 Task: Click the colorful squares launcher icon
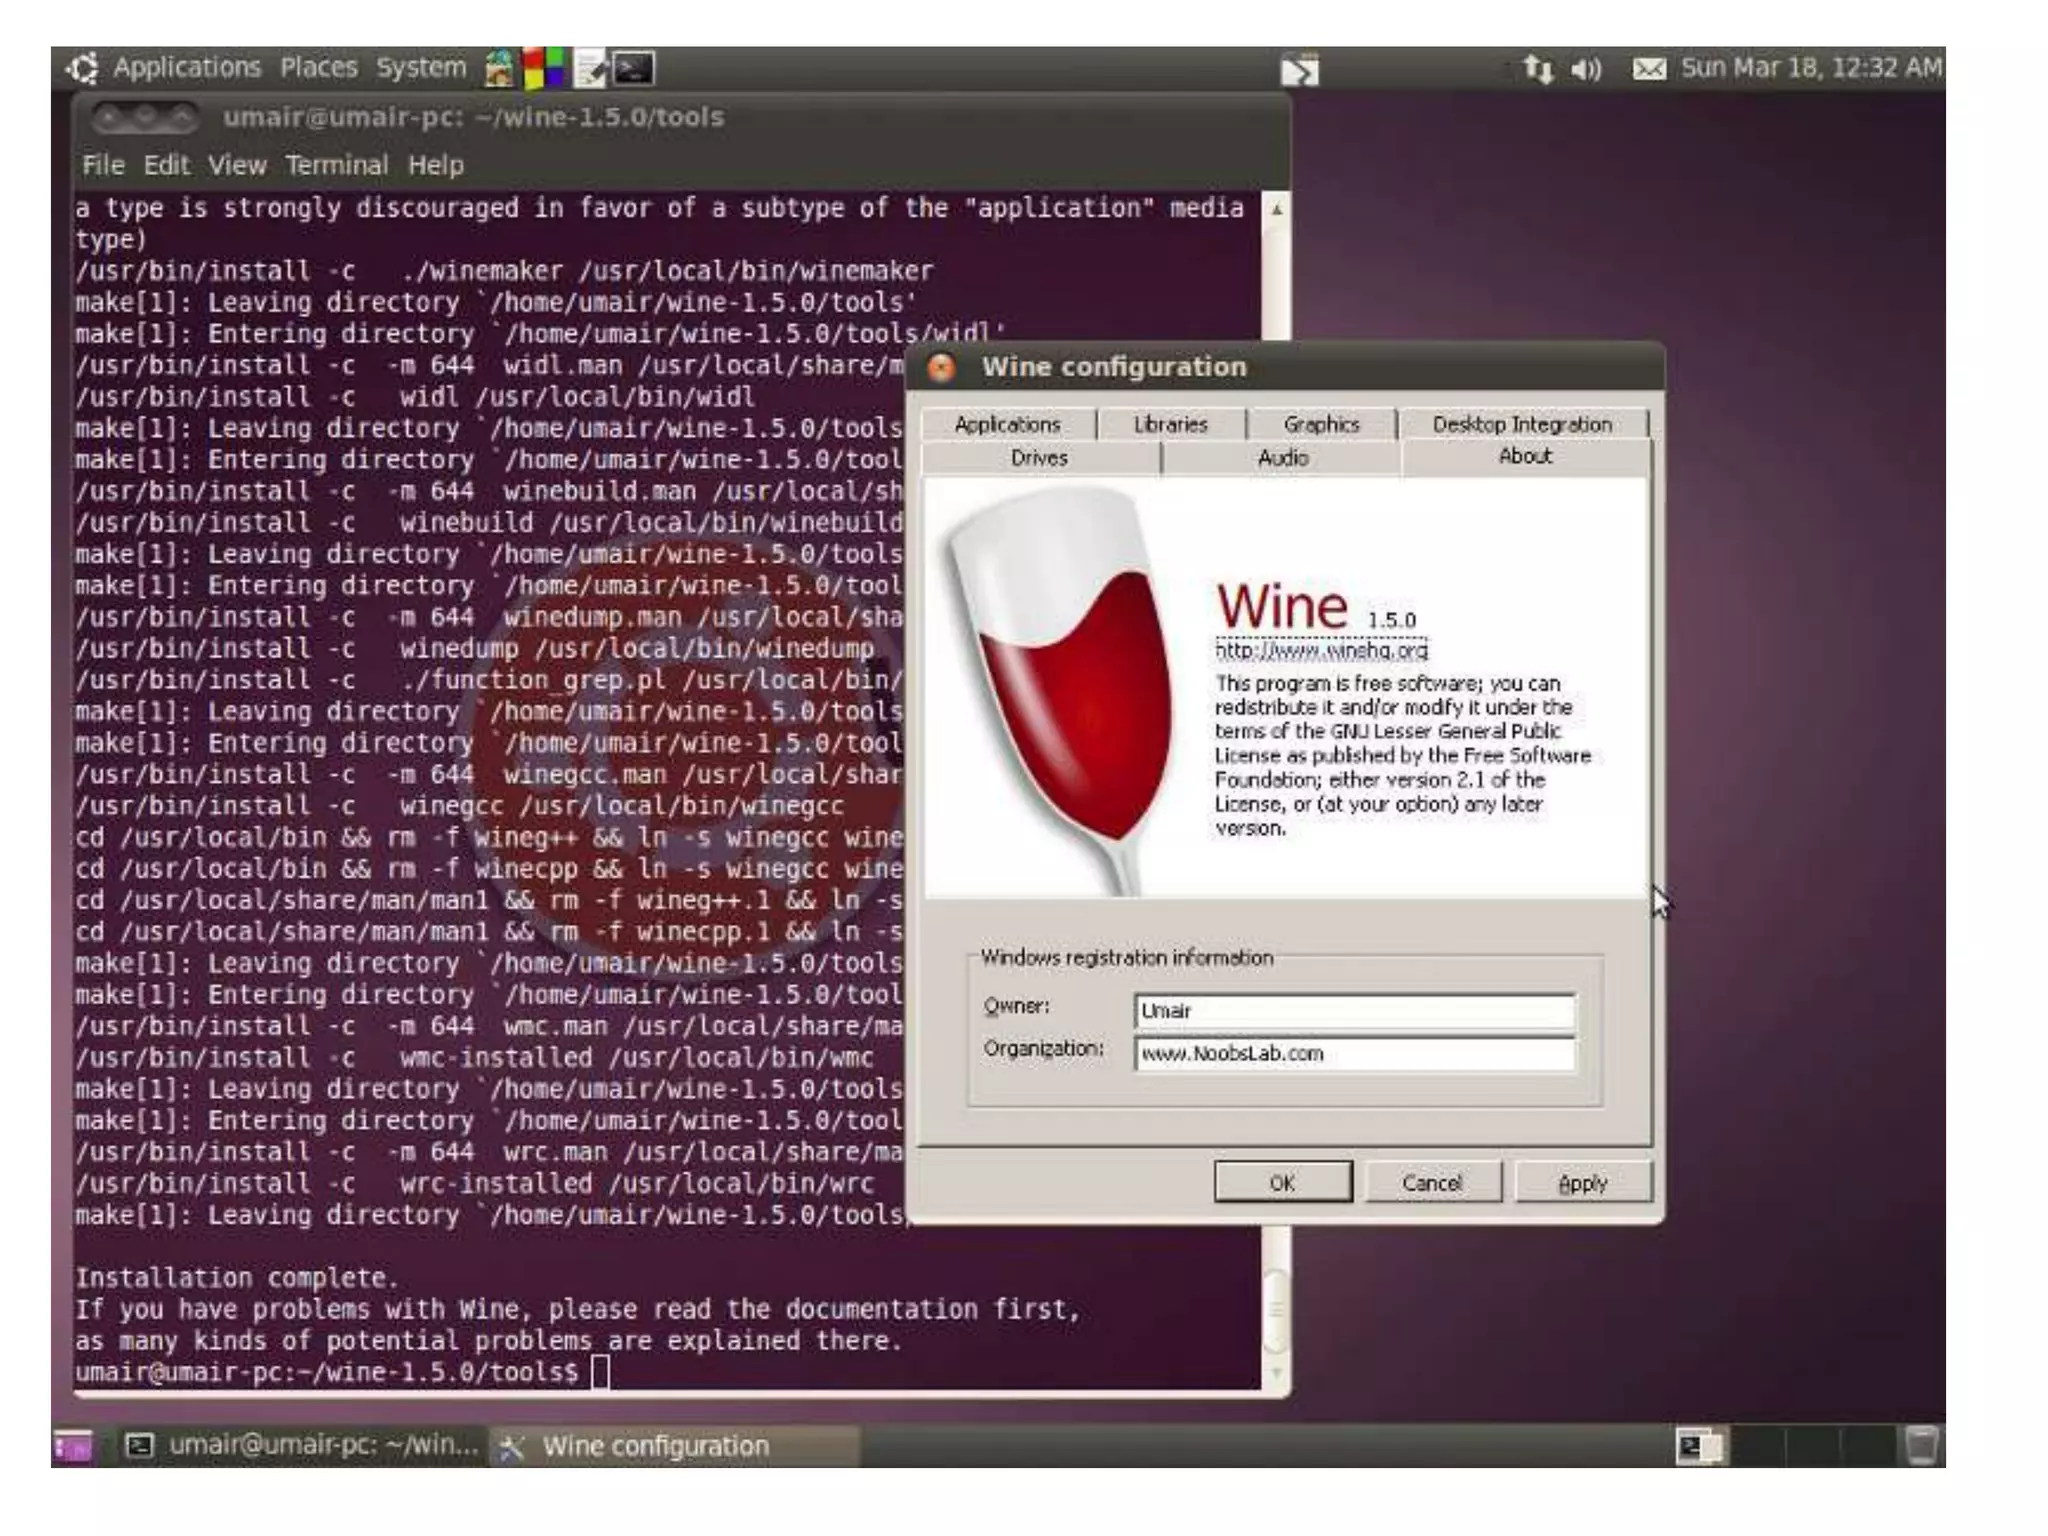tap(543, 69)
